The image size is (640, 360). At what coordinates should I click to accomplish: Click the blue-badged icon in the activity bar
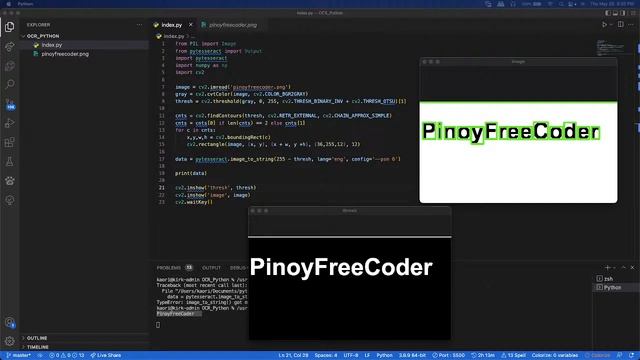[x=10, y=104]
